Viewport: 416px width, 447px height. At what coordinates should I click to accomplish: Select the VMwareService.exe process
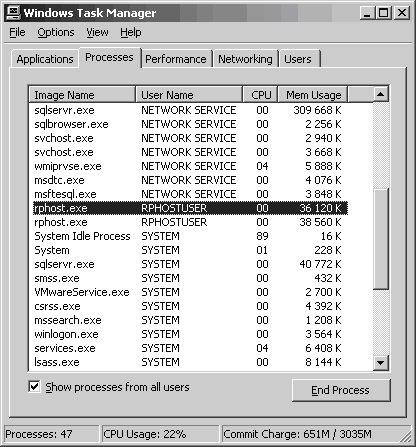pyautogui.click(x=190, y=292)
